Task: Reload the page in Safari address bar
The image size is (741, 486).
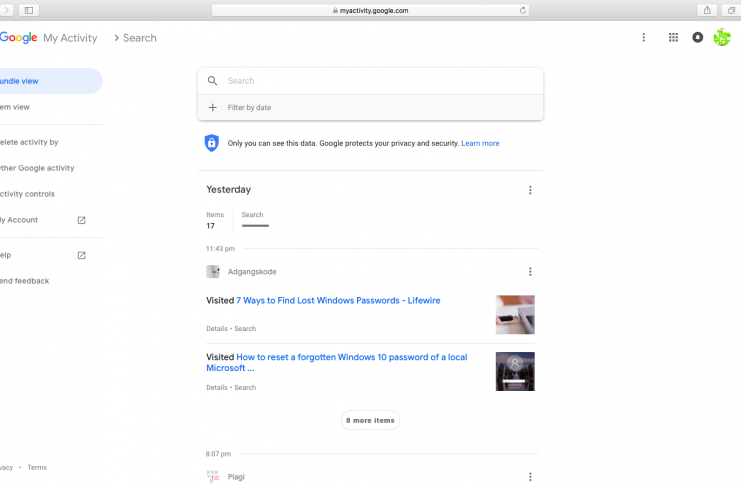Action: (x=523, y=10)
